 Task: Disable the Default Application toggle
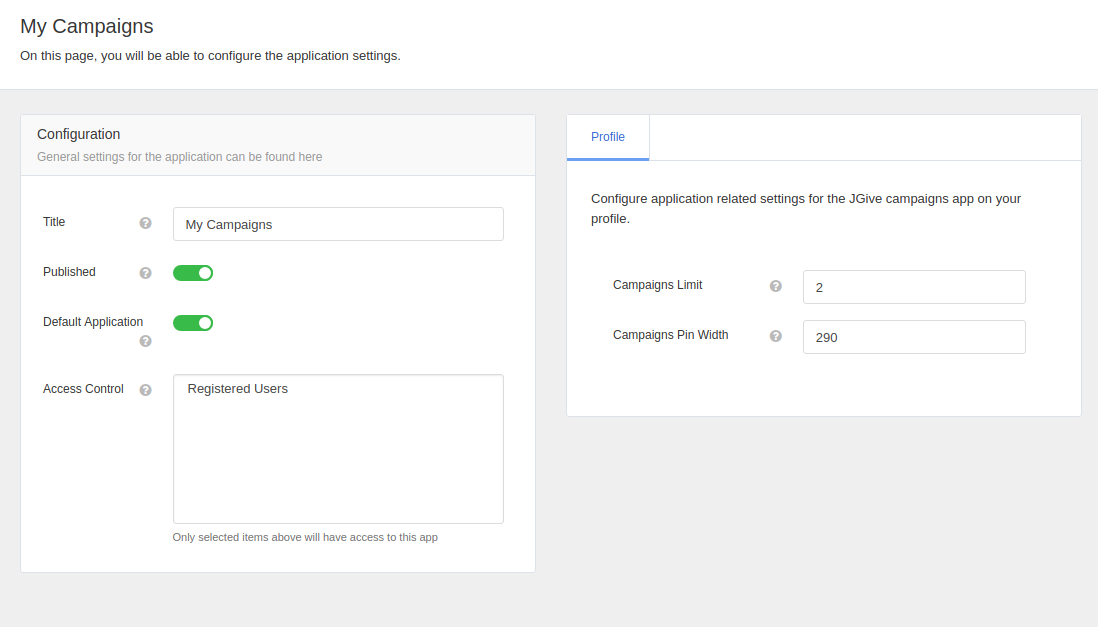(193, 323)
